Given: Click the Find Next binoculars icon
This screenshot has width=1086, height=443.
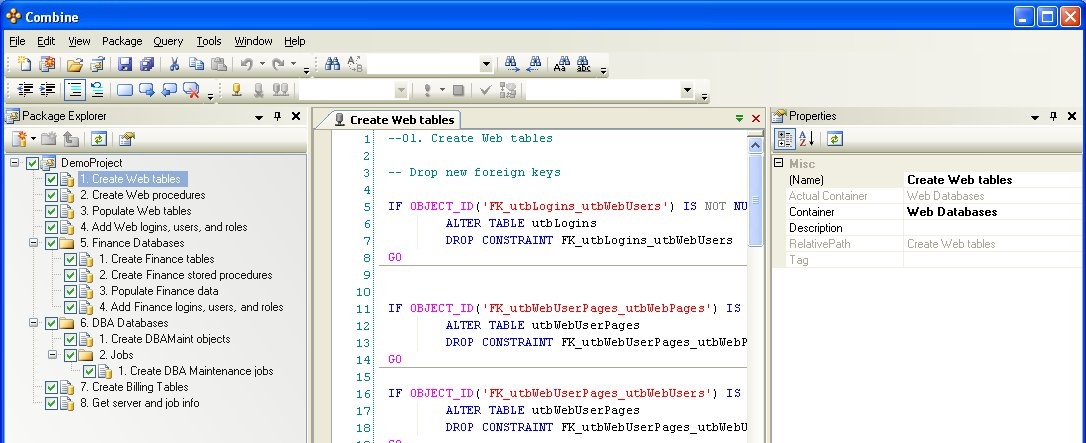Looking at the screenshot, I should click(512, 64).
